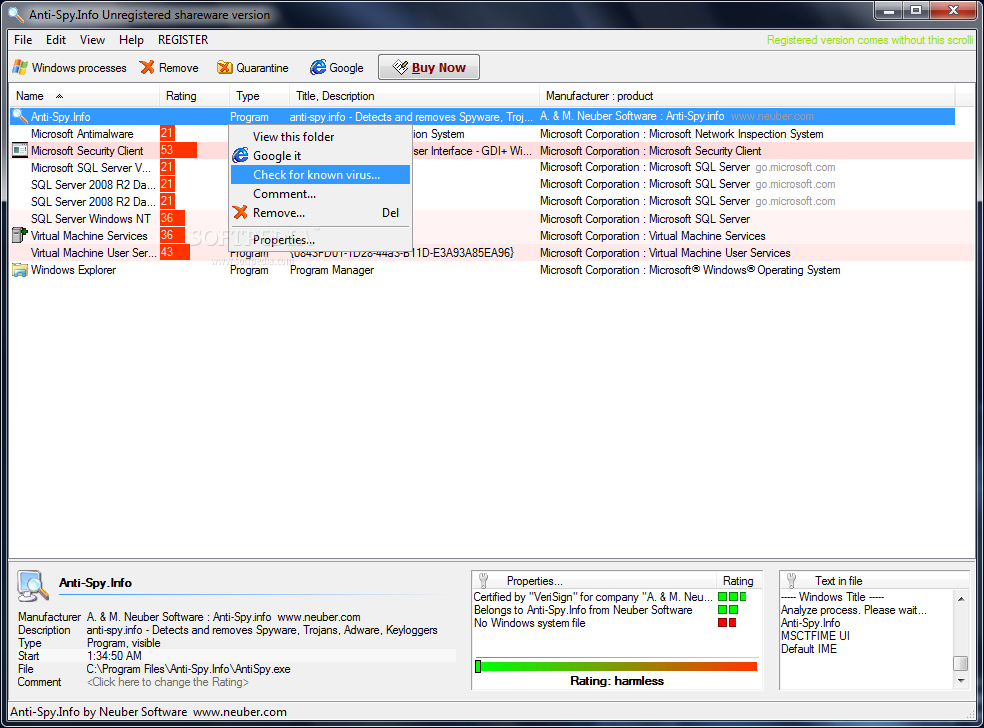Click the browser icon beside Google it
The height and width of the screenshot is (728, 984).
tap(240, 155)
